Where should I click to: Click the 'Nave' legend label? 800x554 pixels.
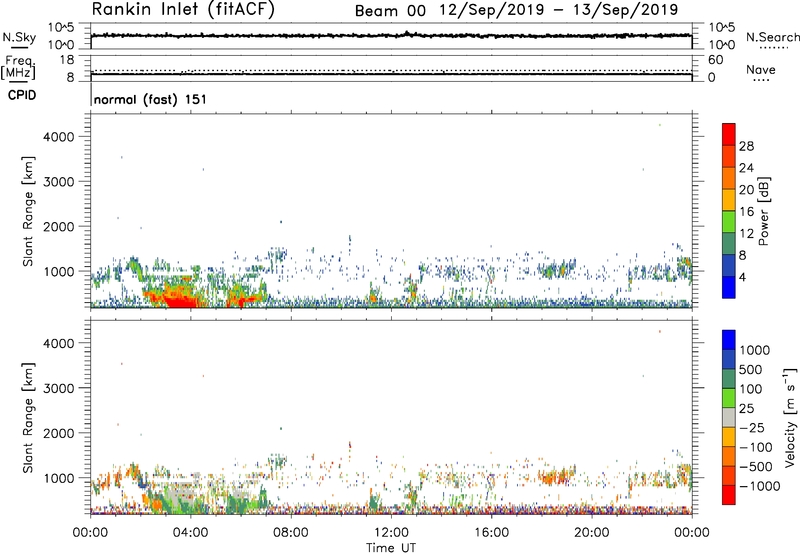point(761,69)
